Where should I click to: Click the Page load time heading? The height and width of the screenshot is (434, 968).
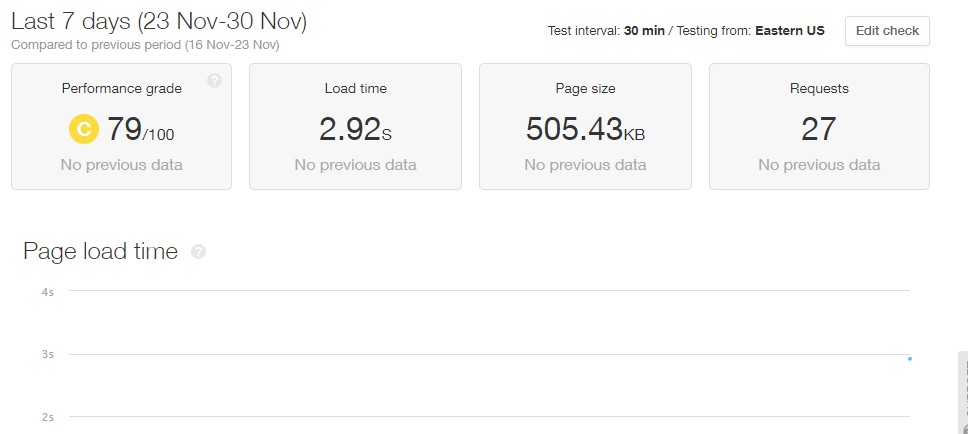pyautogui.click(x=101, y=251)
